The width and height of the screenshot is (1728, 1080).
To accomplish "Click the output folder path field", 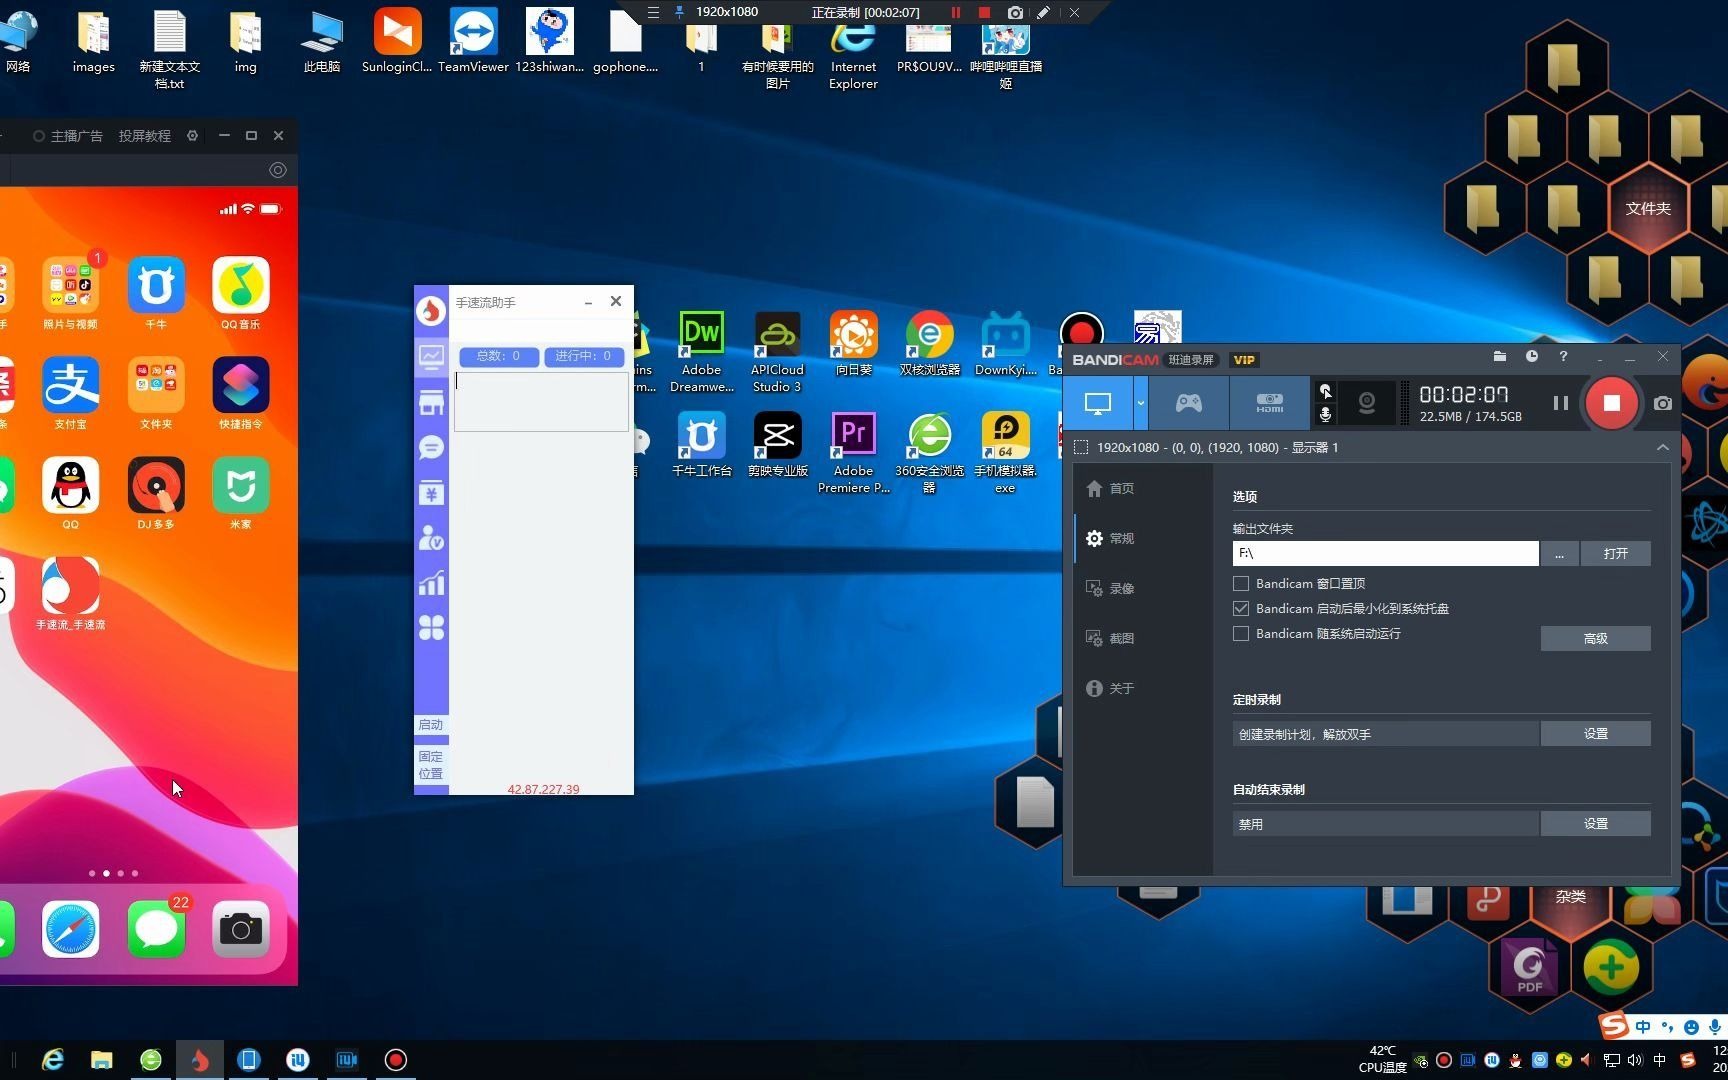I will point(1385,553).
